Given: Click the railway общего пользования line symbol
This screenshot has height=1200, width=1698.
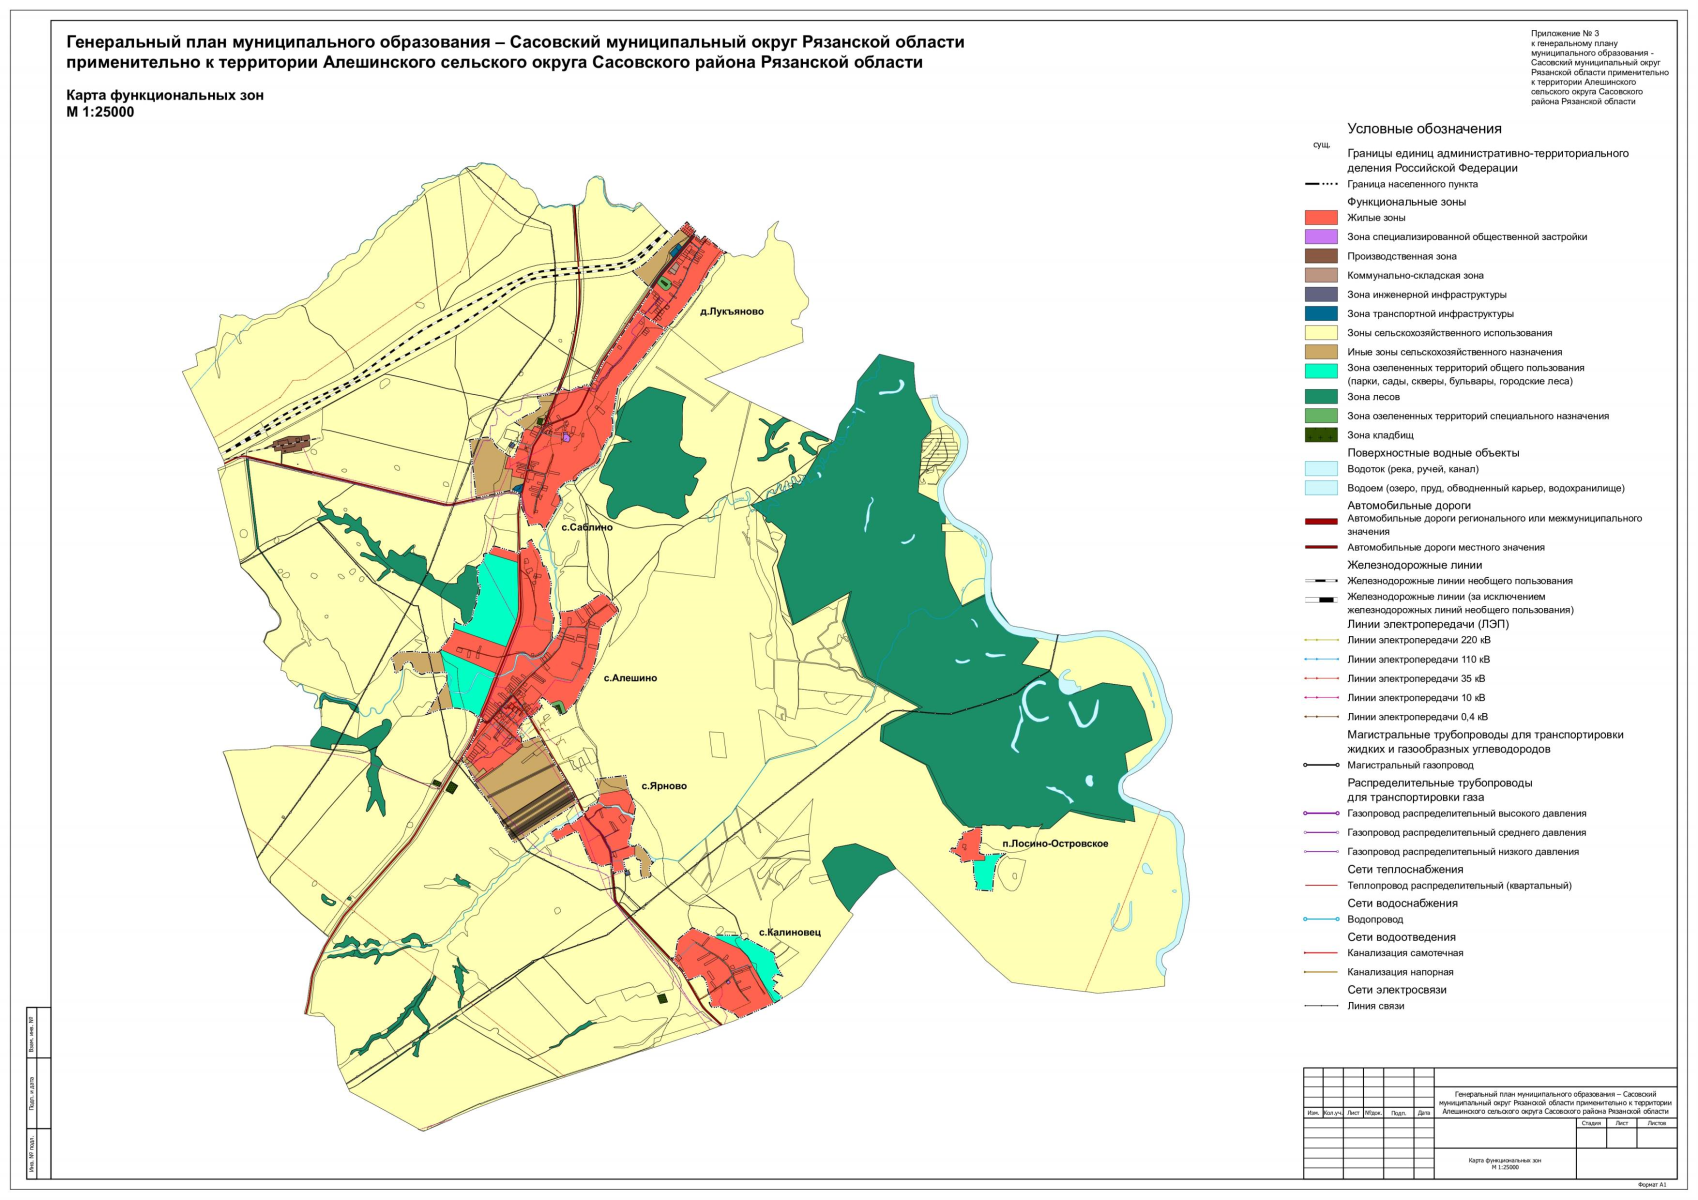Looking at the screenshot, I should tap(1320, 581).
